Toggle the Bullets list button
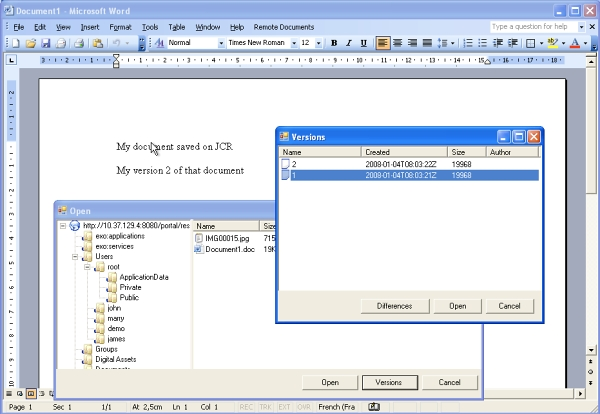This screenshot has height=414, width=600. tap(483, 43)
